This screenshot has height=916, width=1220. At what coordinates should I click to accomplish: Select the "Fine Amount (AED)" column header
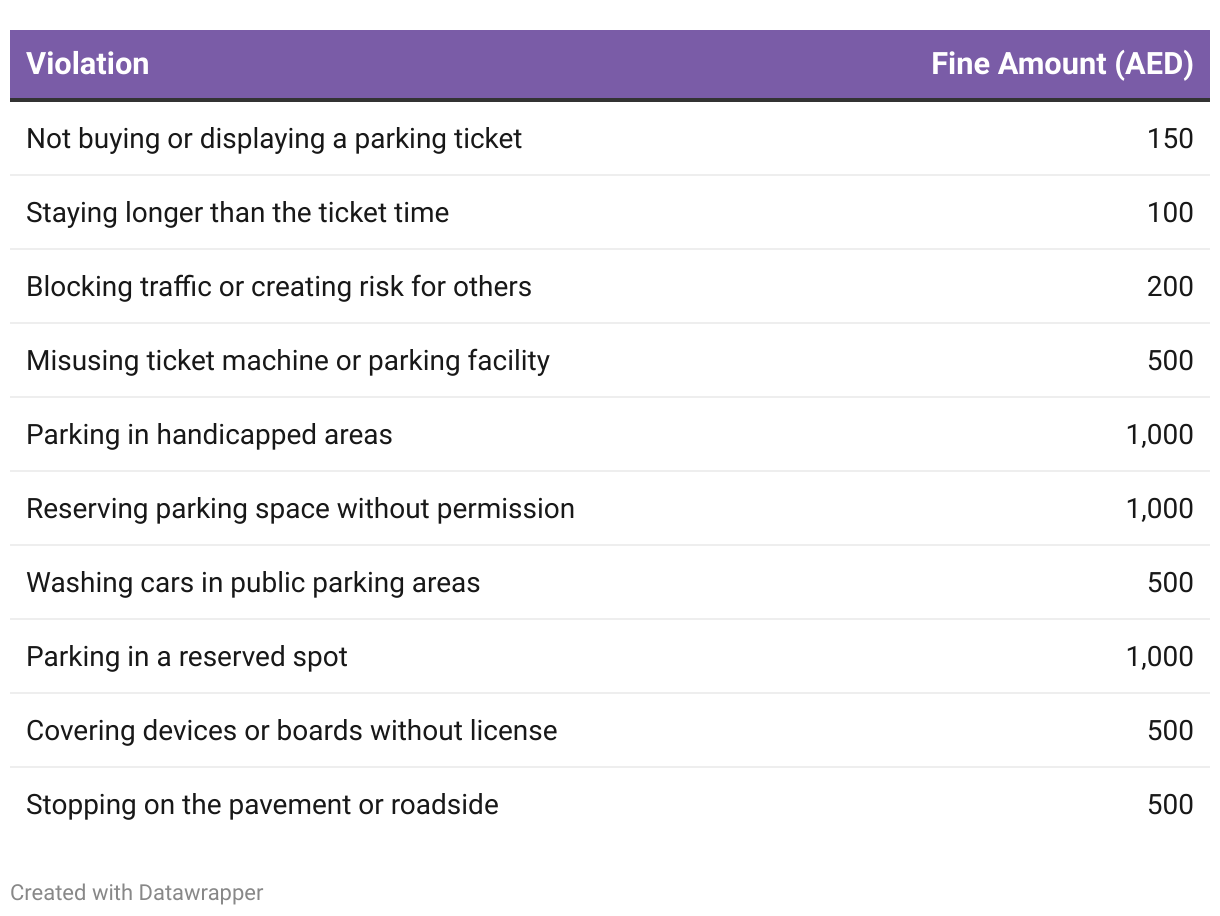coord(1061,64)
